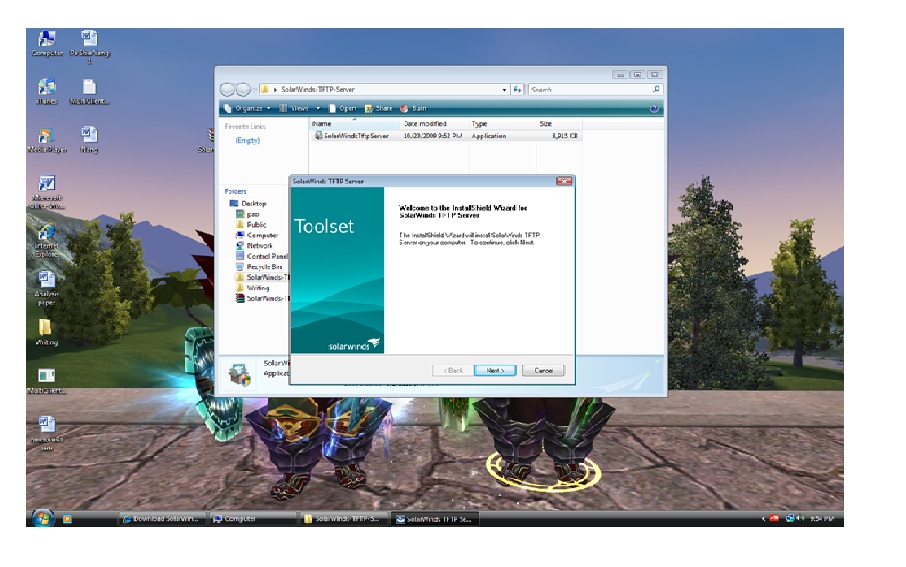The height and width of the screenshot is (567, 906).
Task: Click the volume icon in the system tray
Action: pos(800,518)
